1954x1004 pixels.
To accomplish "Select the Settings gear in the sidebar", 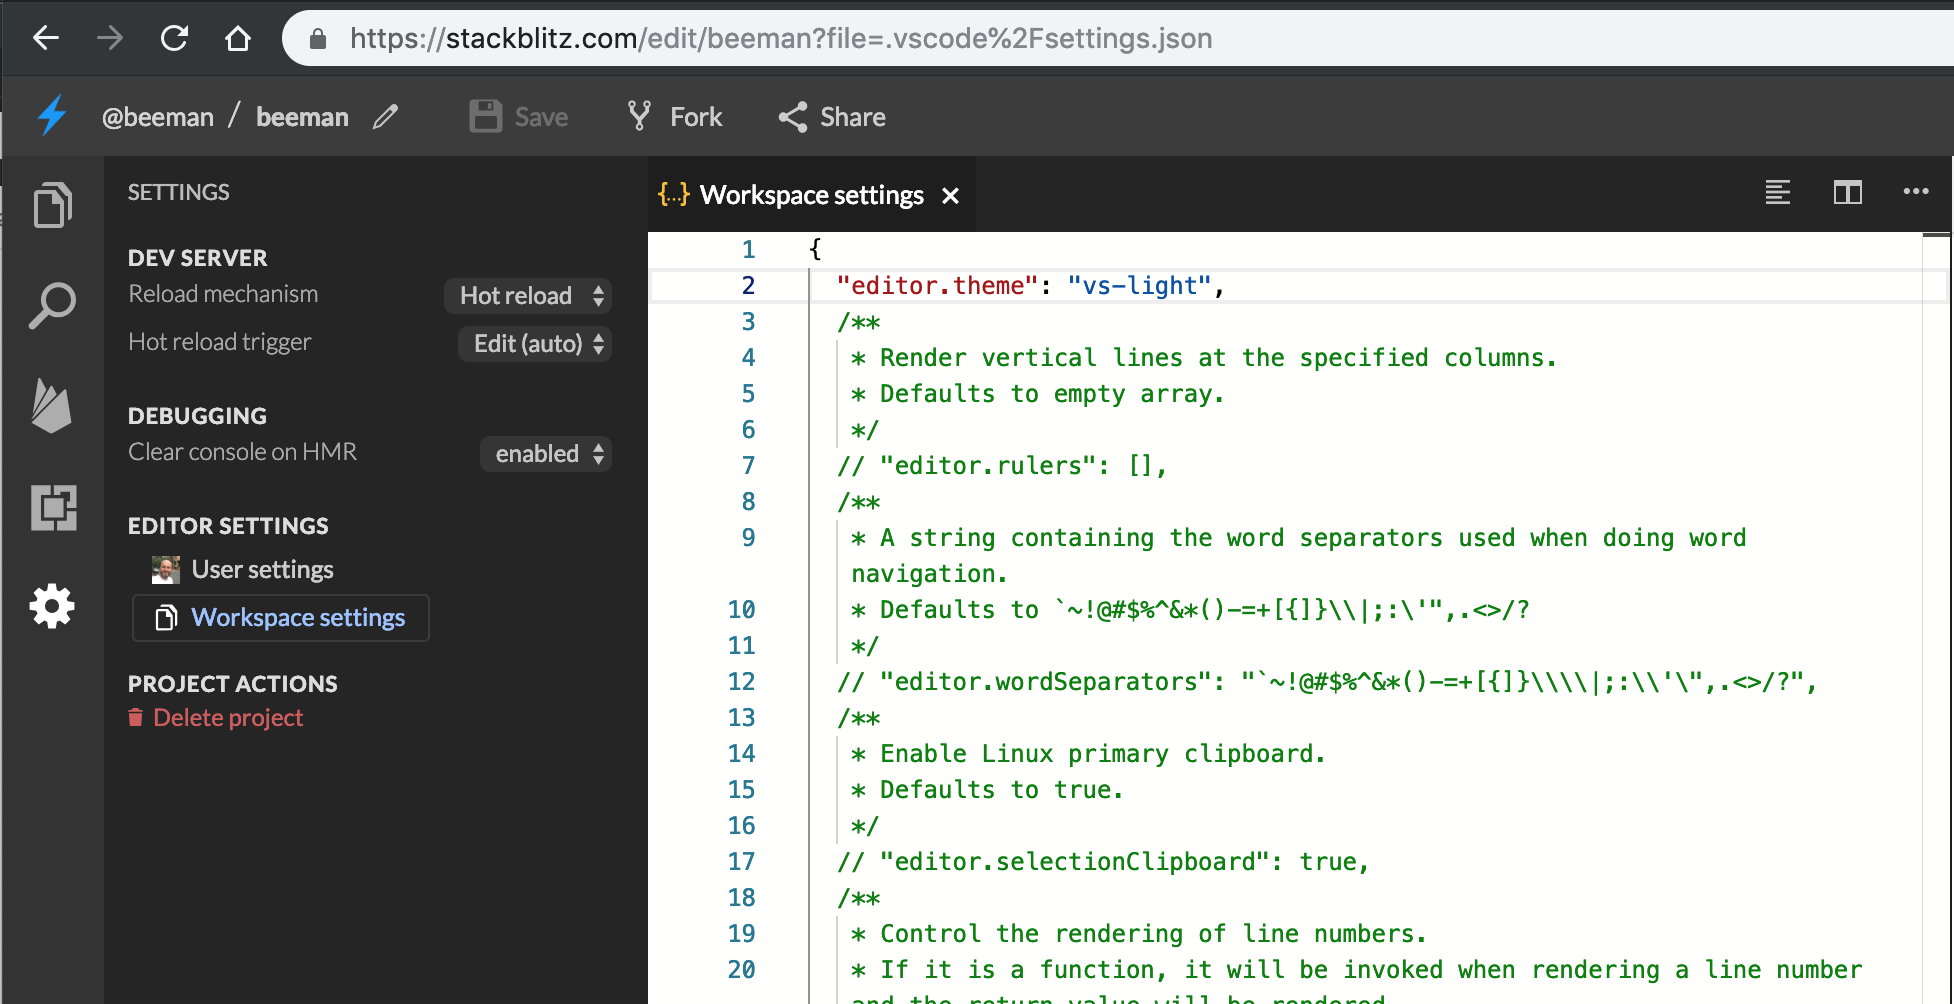I will coord(52,606).
